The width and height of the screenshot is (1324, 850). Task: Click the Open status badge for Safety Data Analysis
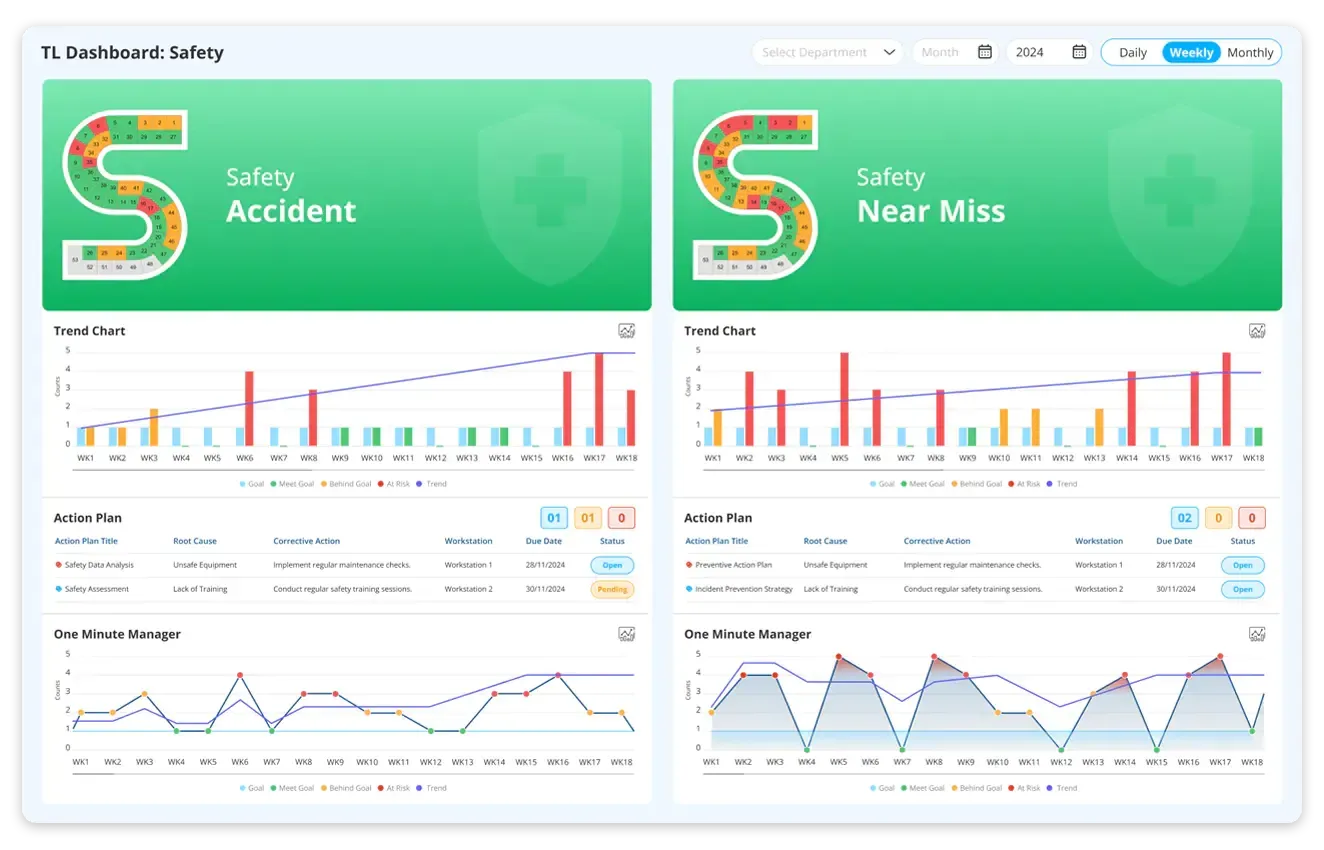point(612,565)
